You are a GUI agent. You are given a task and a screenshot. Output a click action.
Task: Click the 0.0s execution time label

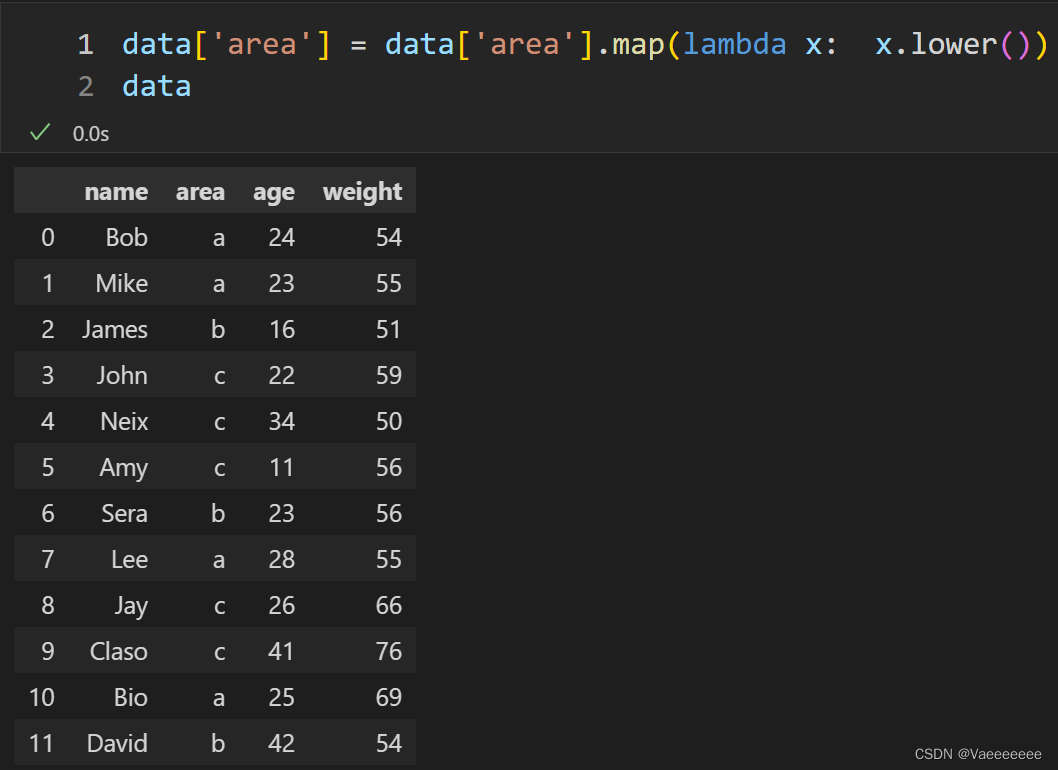(90, 134)
